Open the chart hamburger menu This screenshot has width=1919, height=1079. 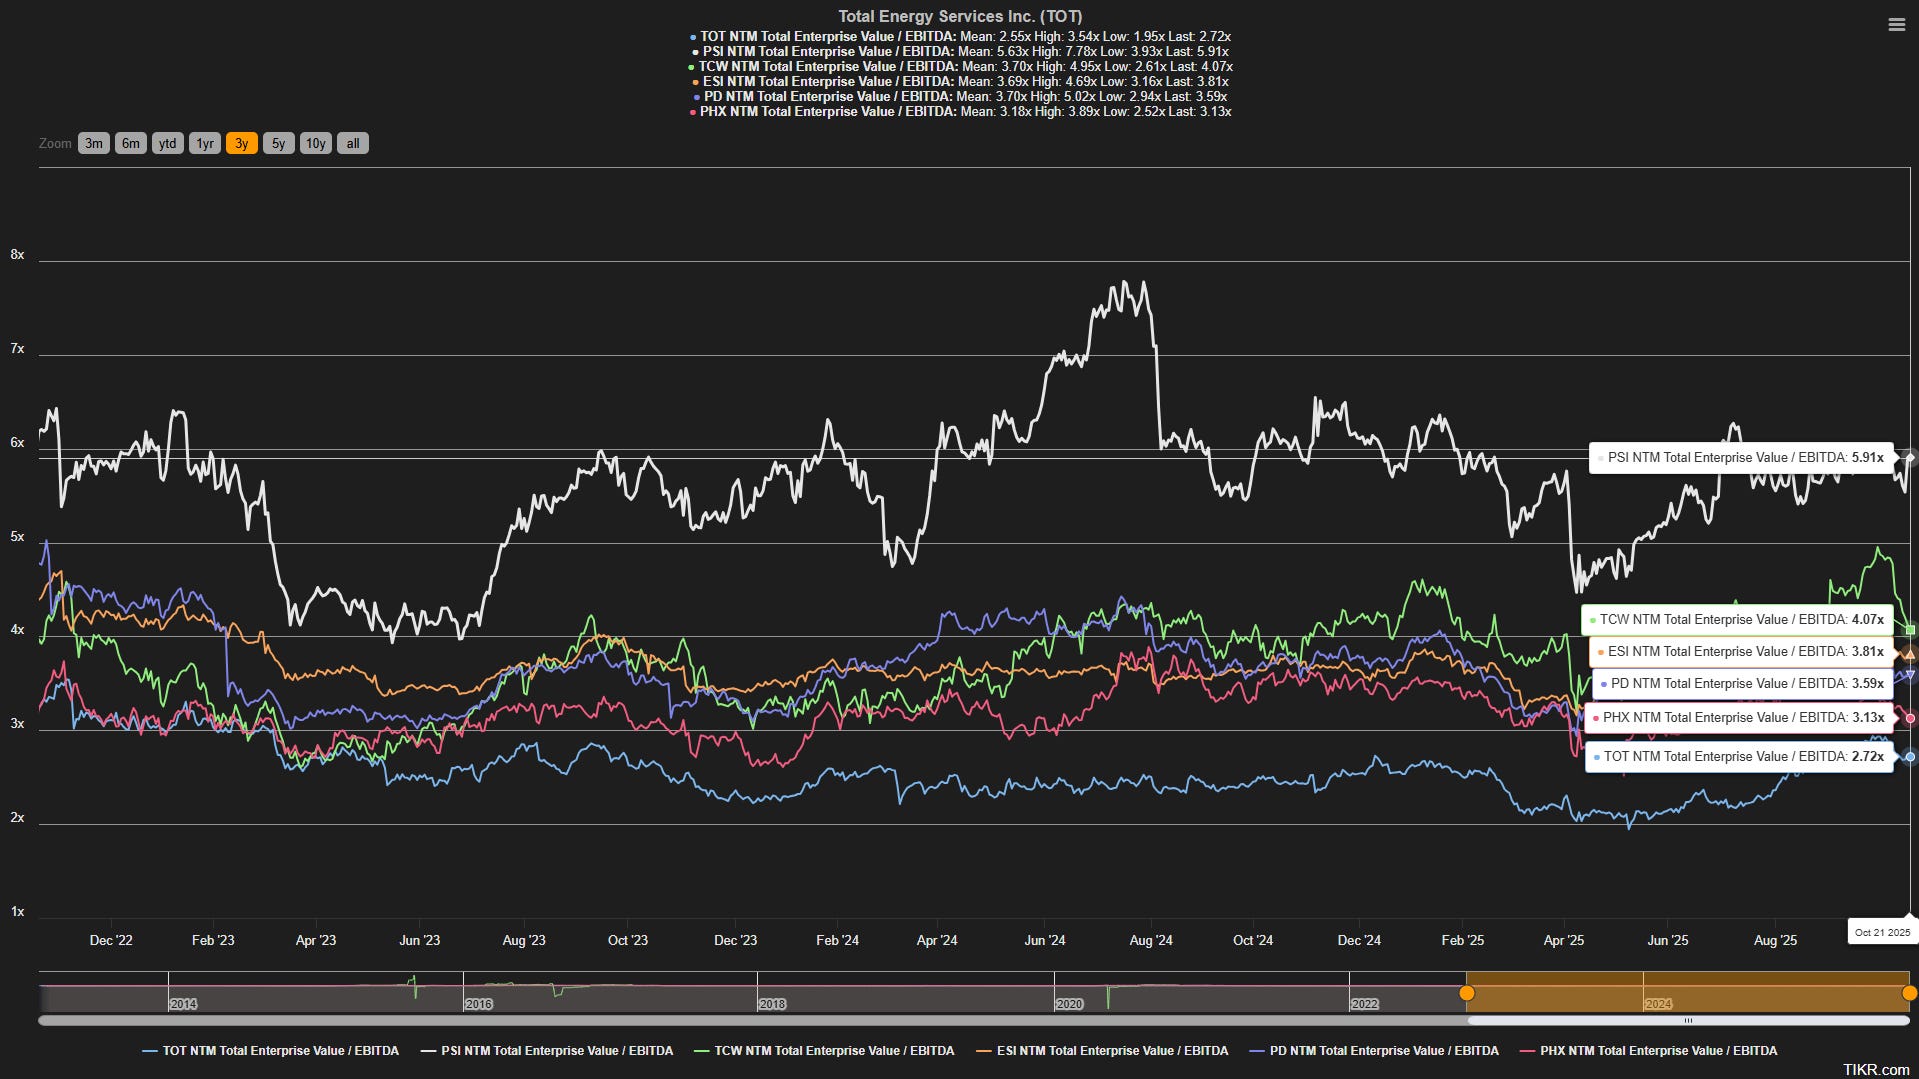pyautogui.click(x=1896, y=25)
